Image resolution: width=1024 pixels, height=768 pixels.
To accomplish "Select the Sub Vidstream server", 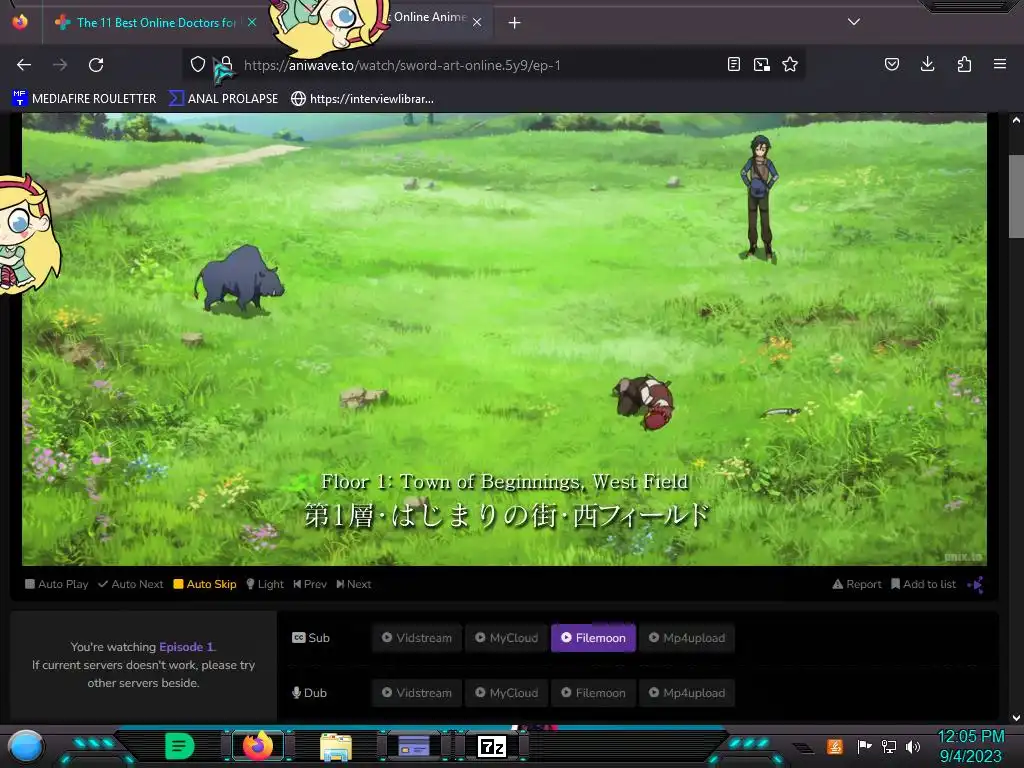I will [417, 638].
